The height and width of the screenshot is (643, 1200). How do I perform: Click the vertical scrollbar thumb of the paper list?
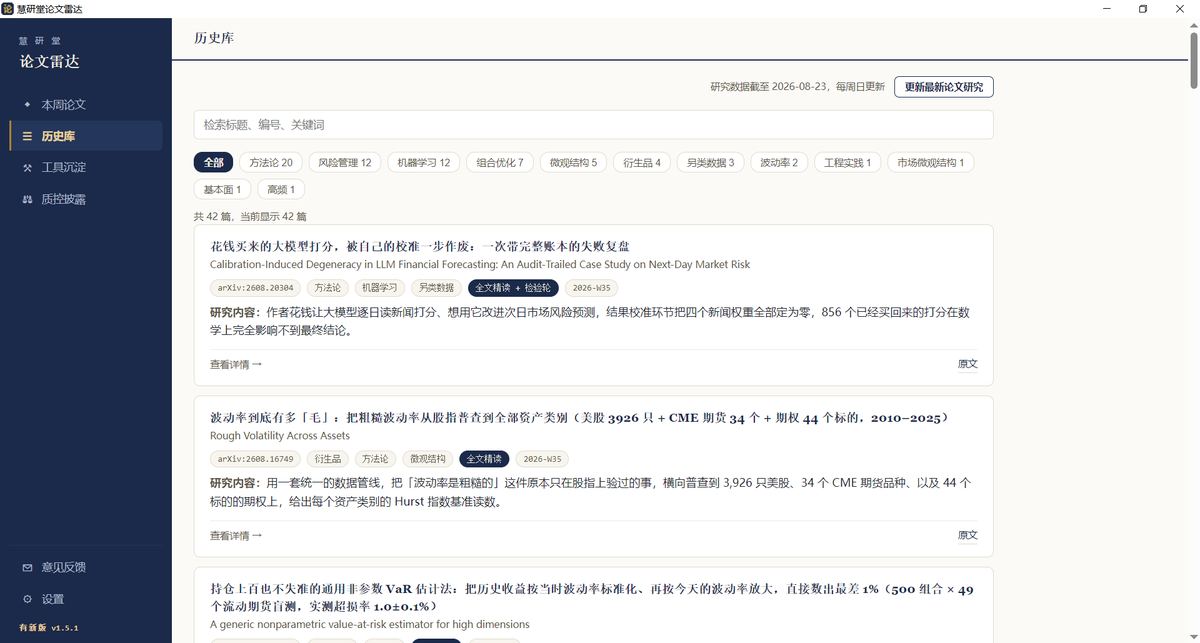[x=1194, y=59]
